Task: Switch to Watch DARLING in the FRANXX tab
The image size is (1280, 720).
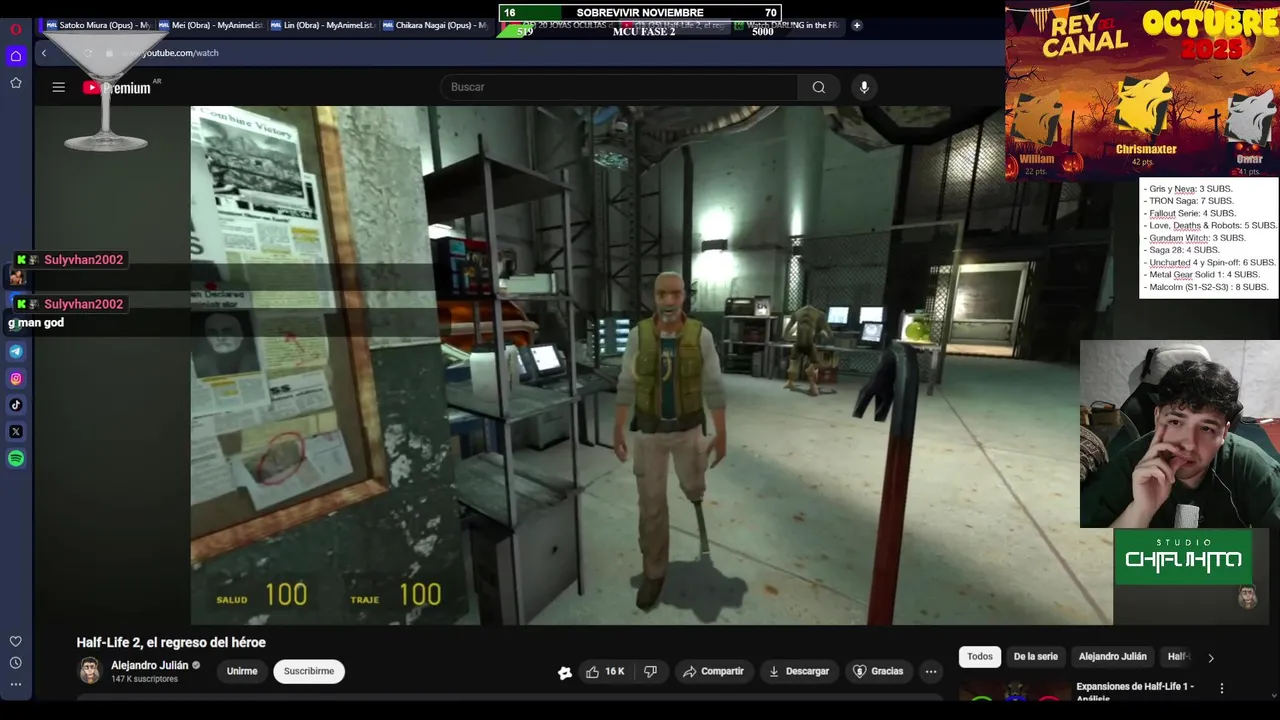Action: coord(790,25)
